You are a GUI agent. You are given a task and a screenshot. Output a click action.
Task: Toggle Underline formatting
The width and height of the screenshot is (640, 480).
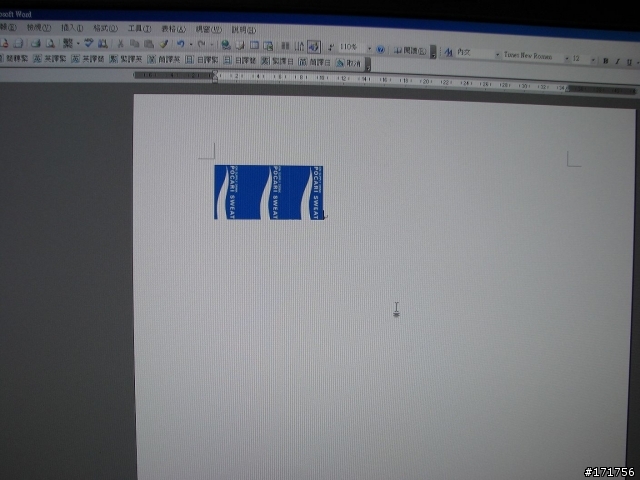coord(629,62)
